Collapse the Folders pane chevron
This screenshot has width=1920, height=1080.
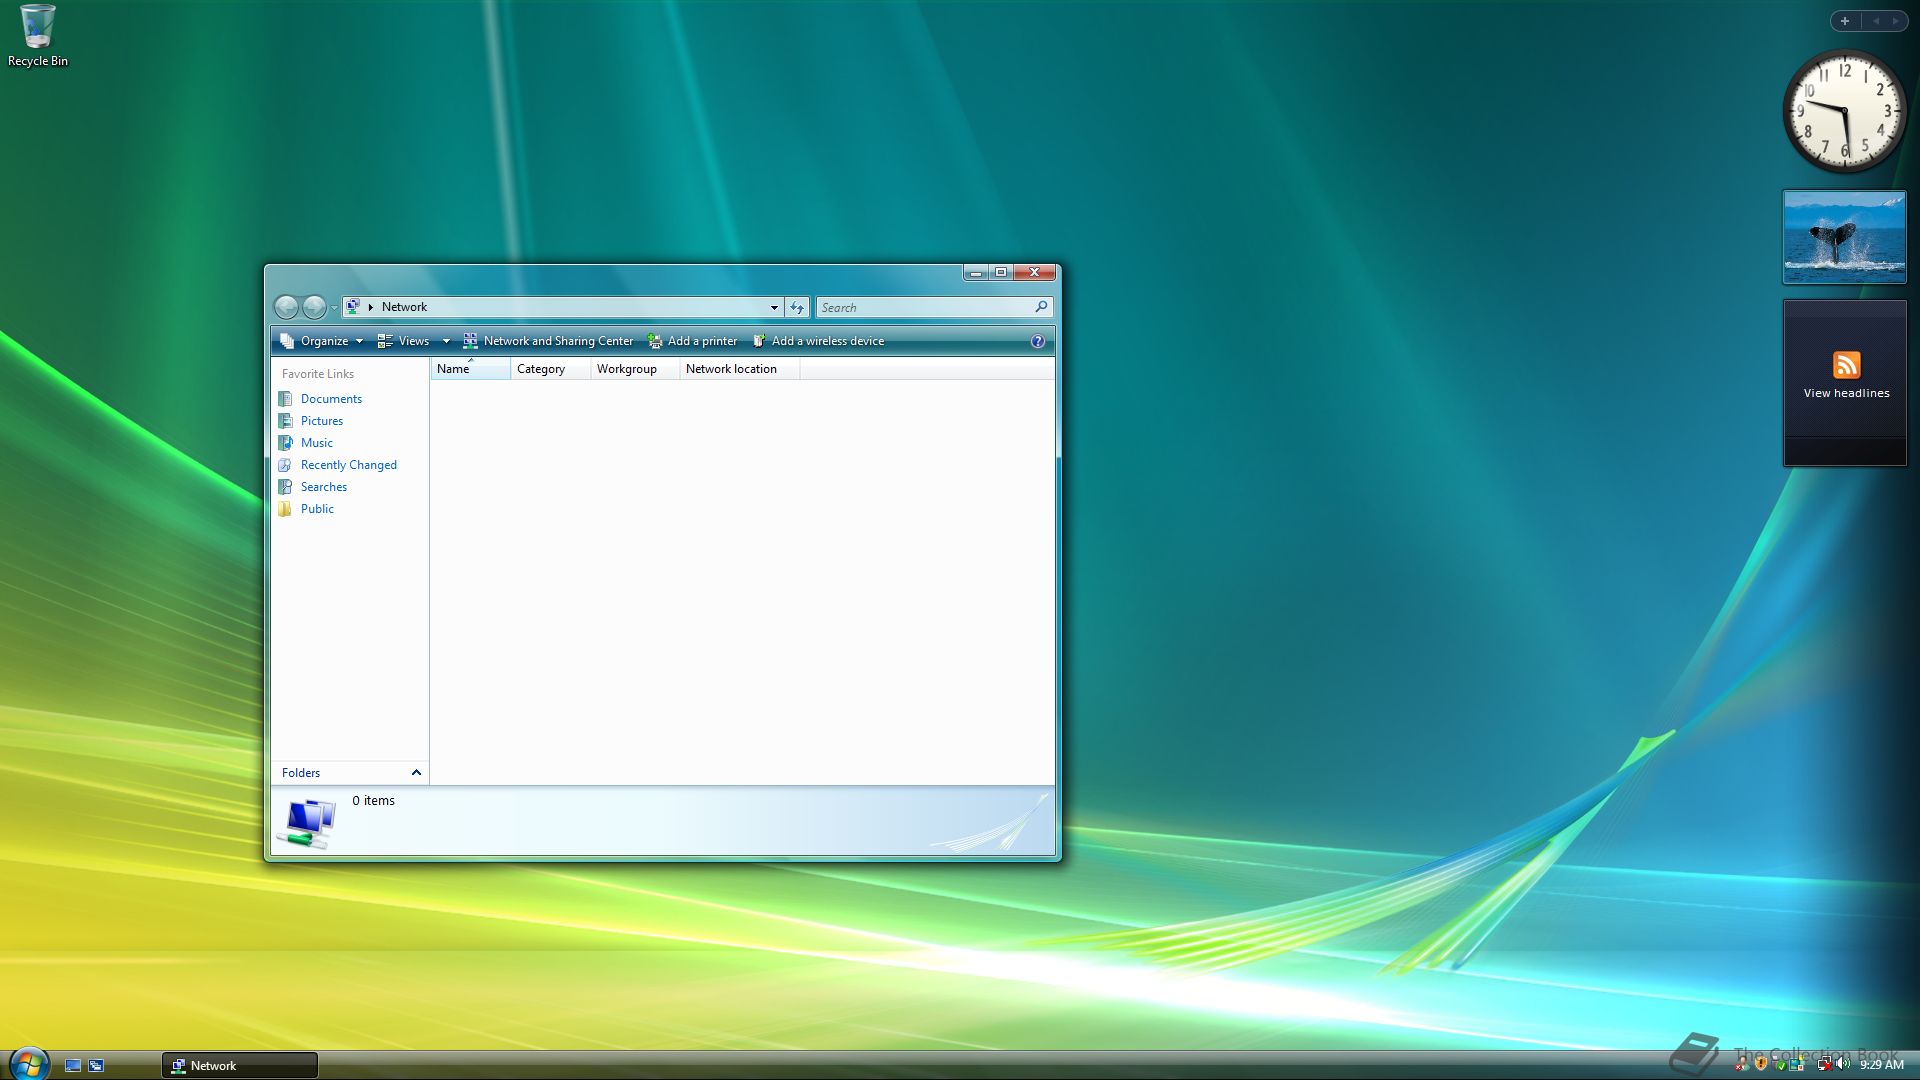416,772
